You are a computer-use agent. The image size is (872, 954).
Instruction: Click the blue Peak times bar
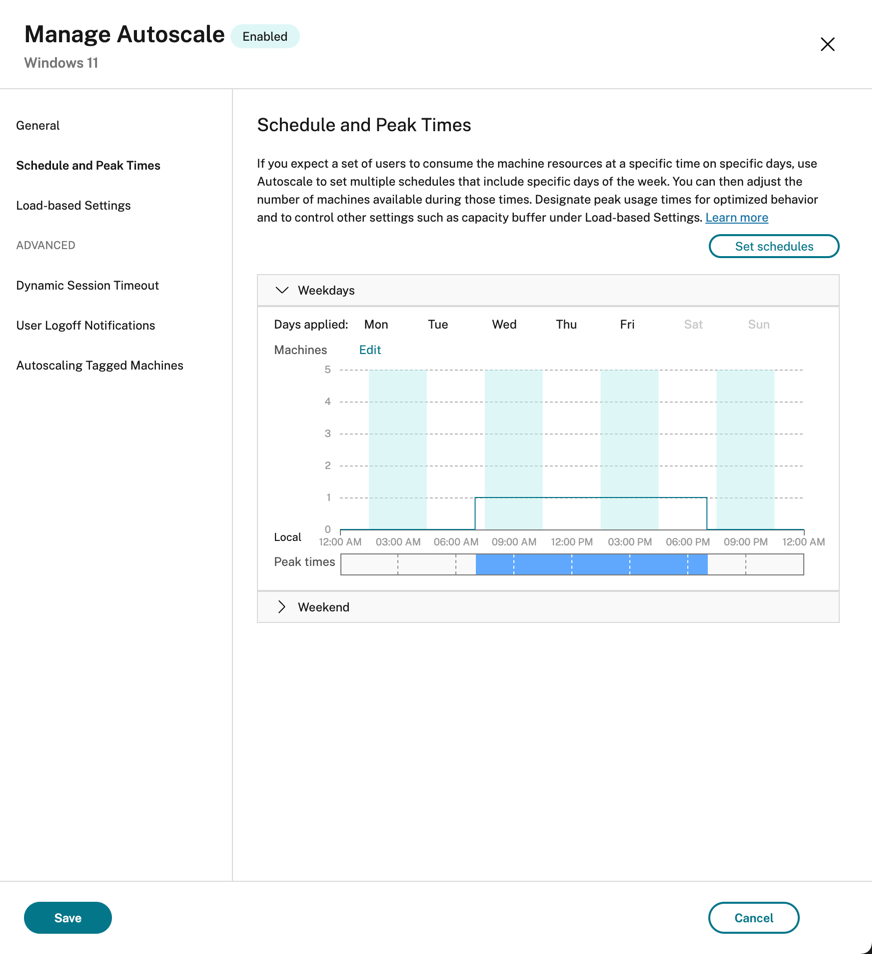pos(591,564)
